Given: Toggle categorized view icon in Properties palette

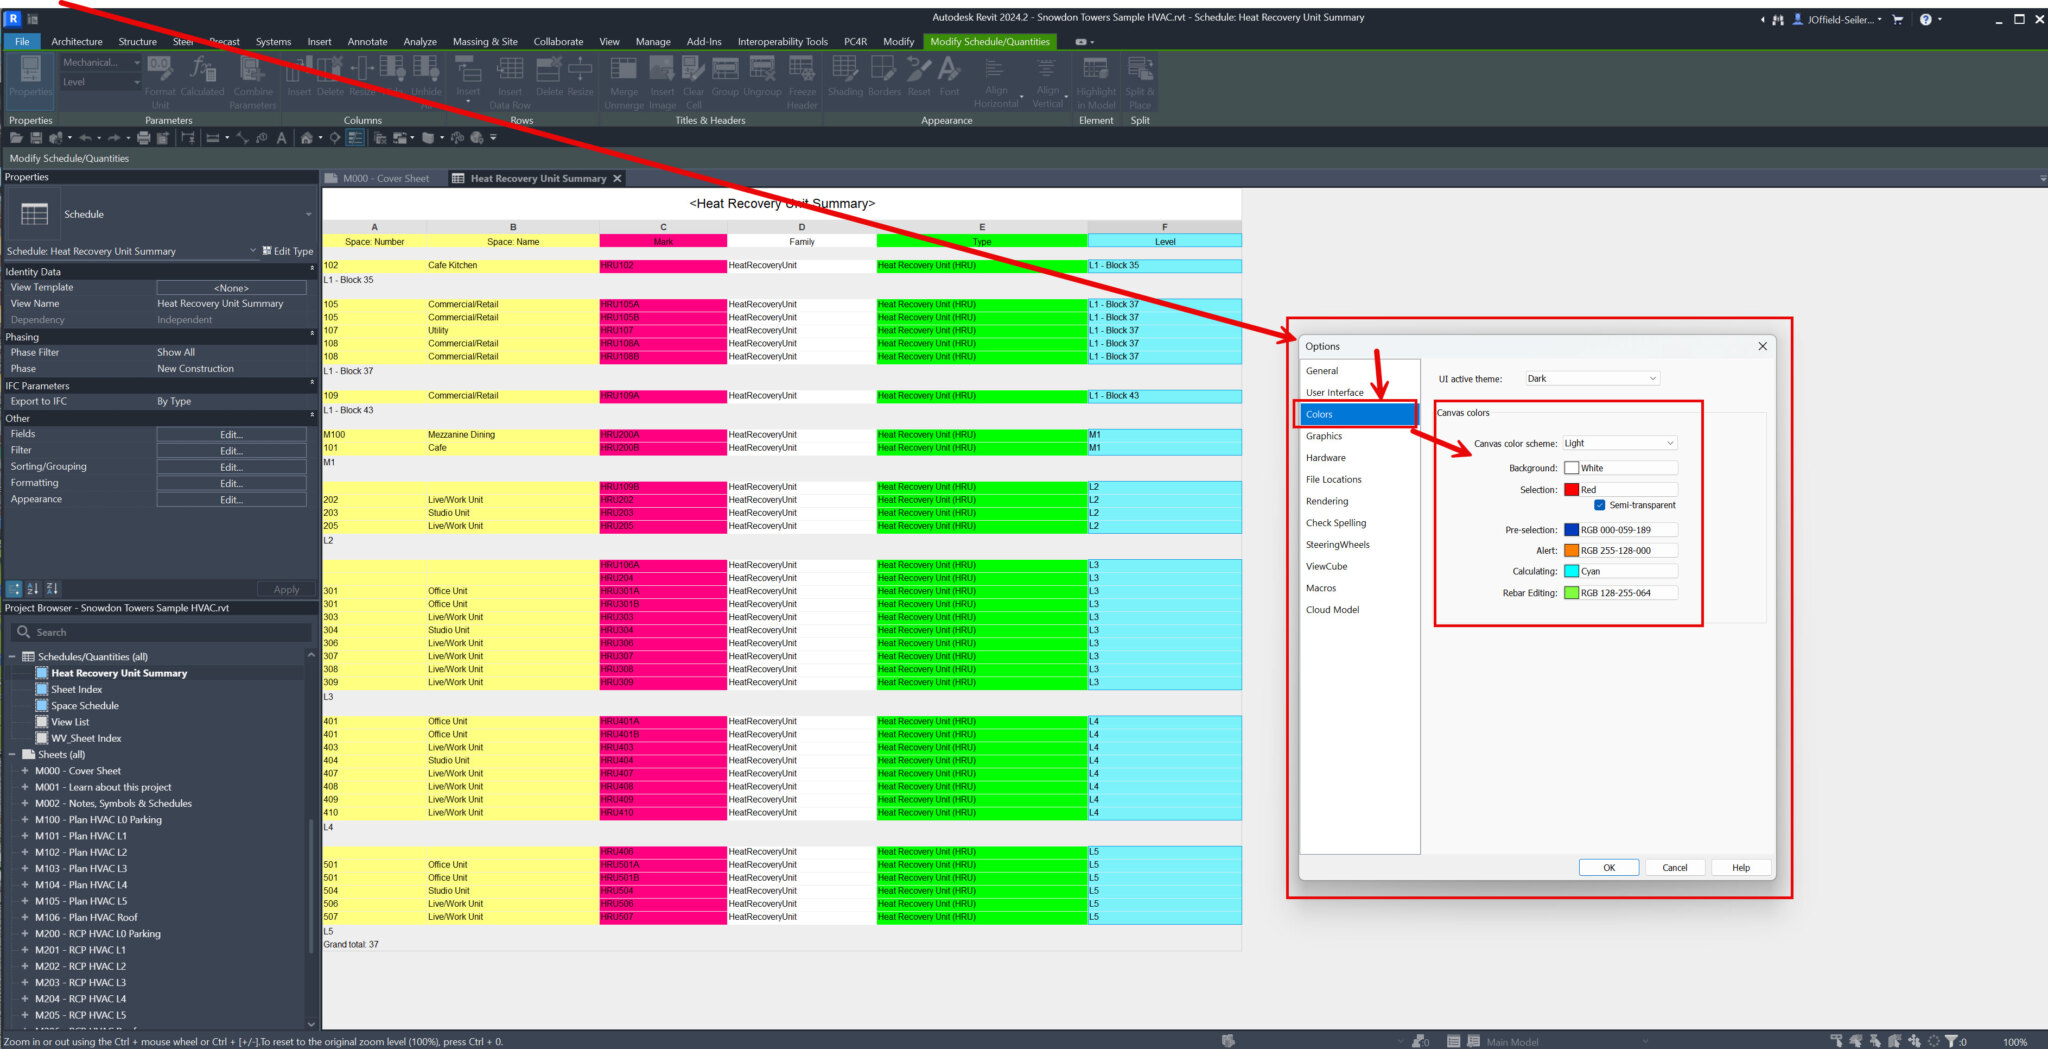Looking at the screenshot, I should [14, 589].
